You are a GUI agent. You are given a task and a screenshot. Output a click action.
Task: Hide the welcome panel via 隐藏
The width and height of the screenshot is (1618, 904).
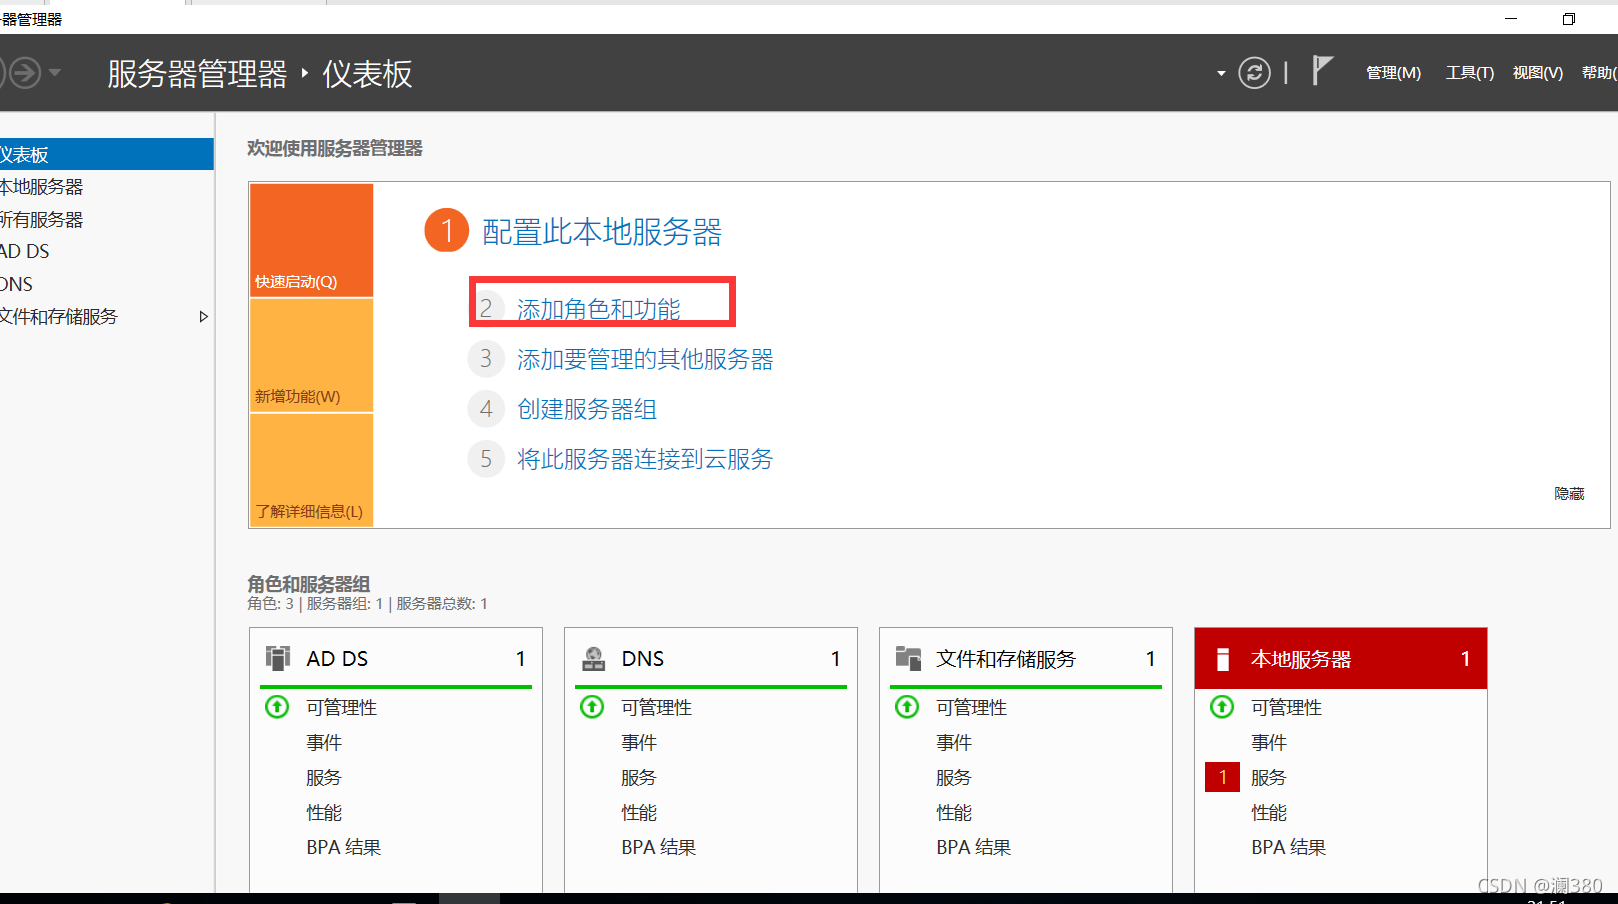[1569, 494]
